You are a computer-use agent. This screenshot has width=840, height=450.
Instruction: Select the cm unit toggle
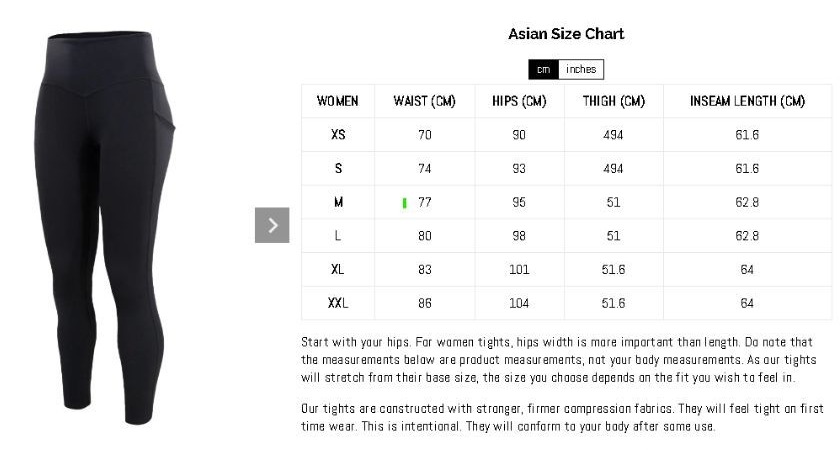pyautogui.click(x=544, y=70)
